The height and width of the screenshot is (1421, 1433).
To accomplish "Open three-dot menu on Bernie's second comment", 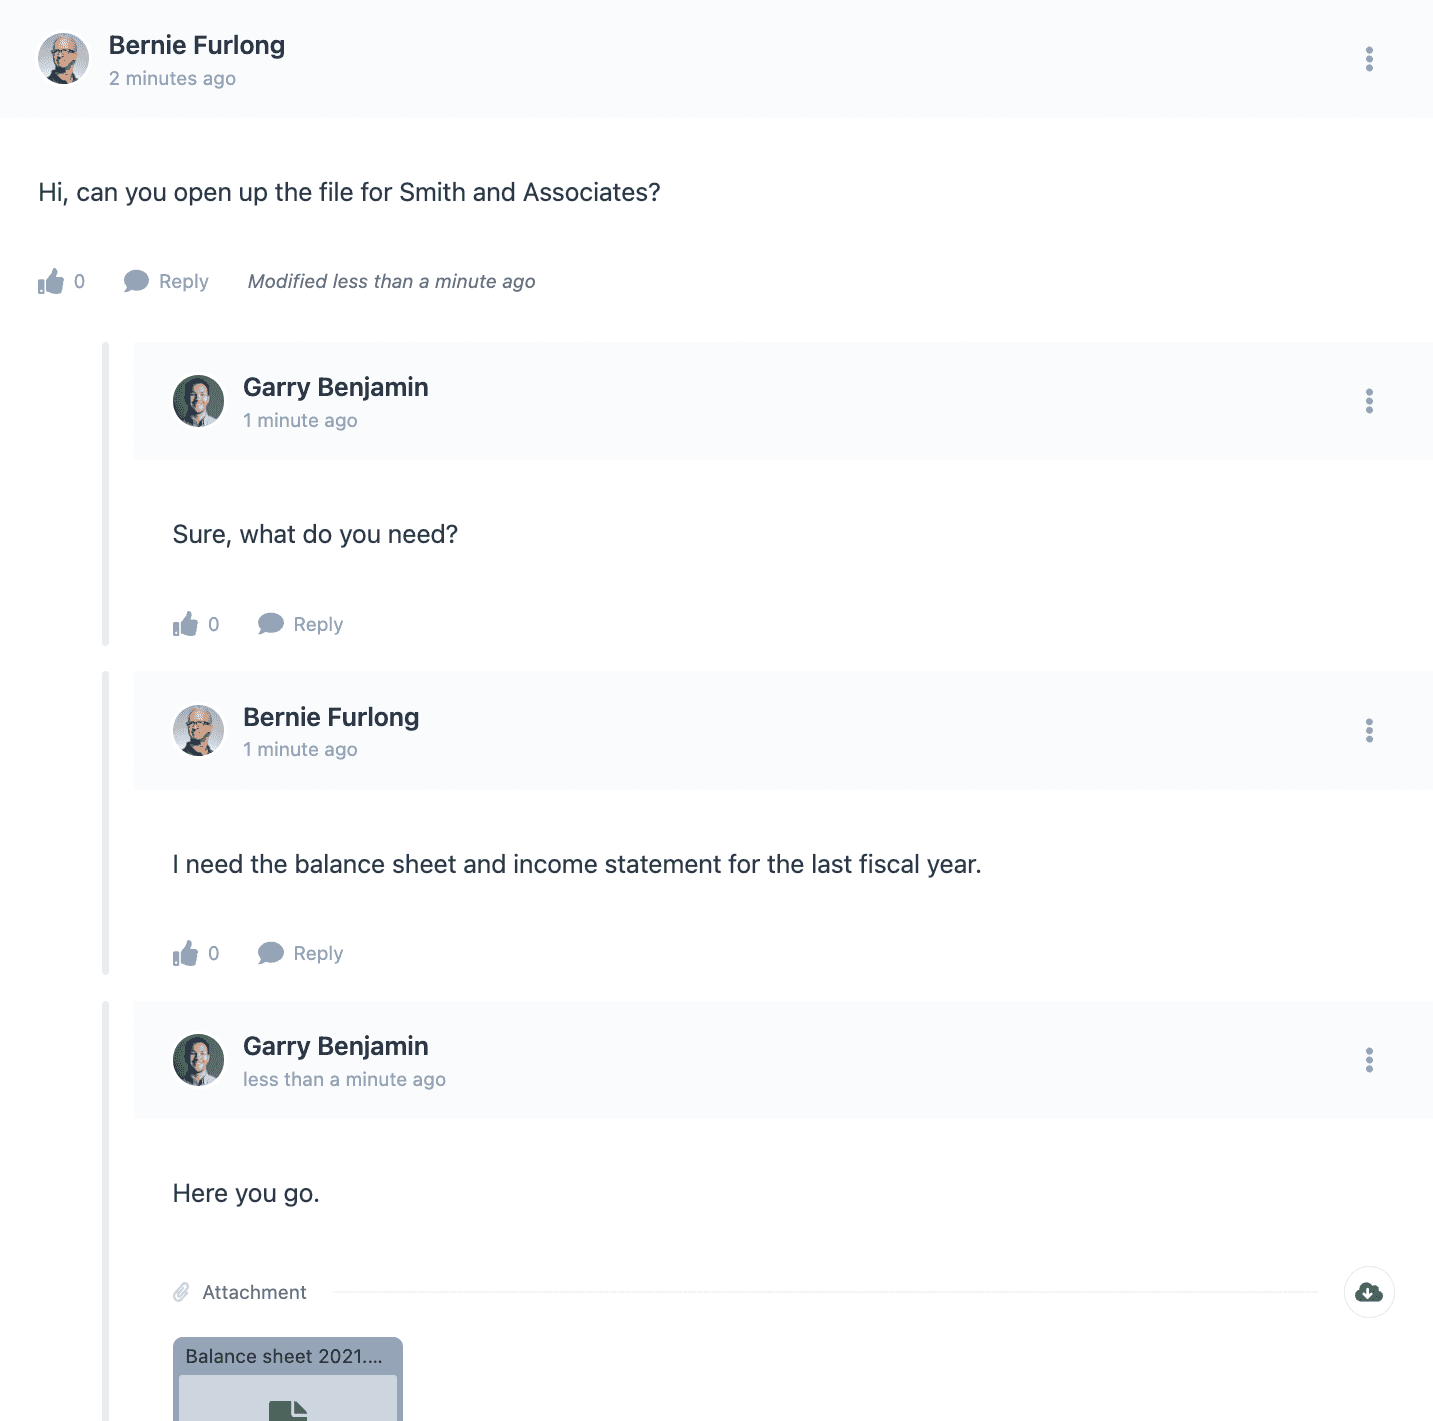I will [x=1369, y=730].
